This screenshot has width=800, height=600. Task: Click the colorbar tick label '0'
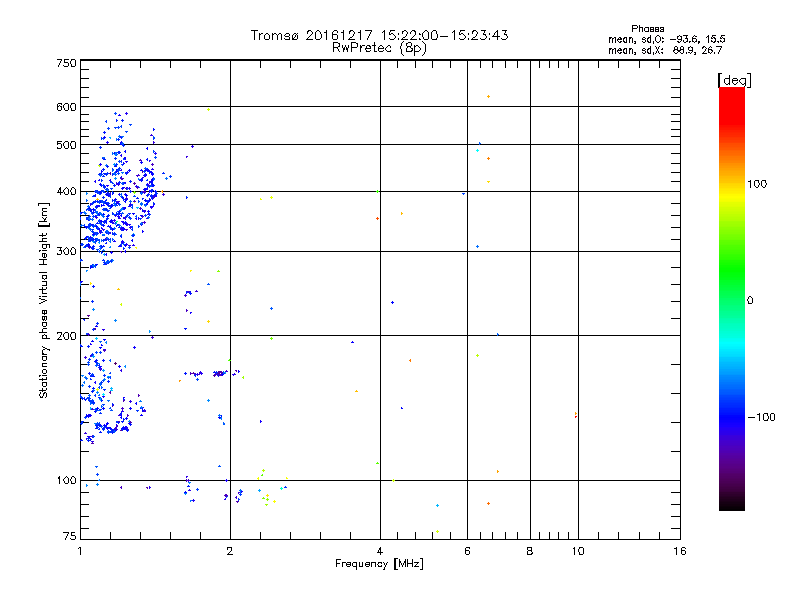point(749,301)
